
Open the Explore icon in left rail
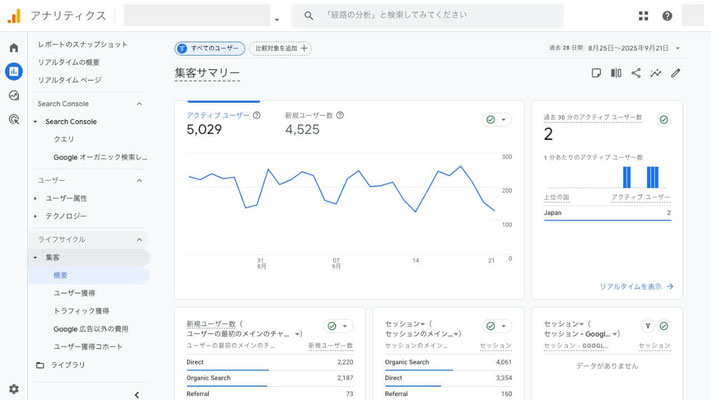pyautogui.click(x=14, y=95)
